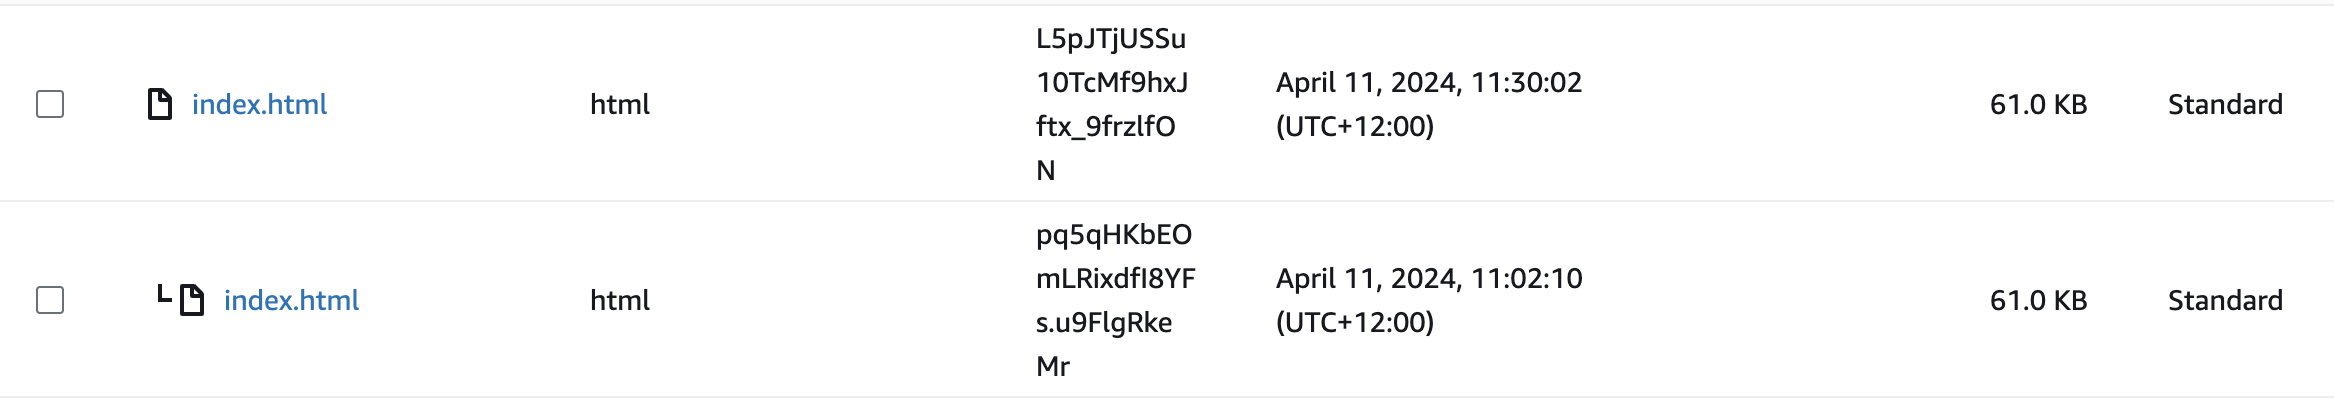The width and height of the screenshot is (2334, 412).
Task: Click the 61.0 KB size in the second row
Action: (2038, 300)
